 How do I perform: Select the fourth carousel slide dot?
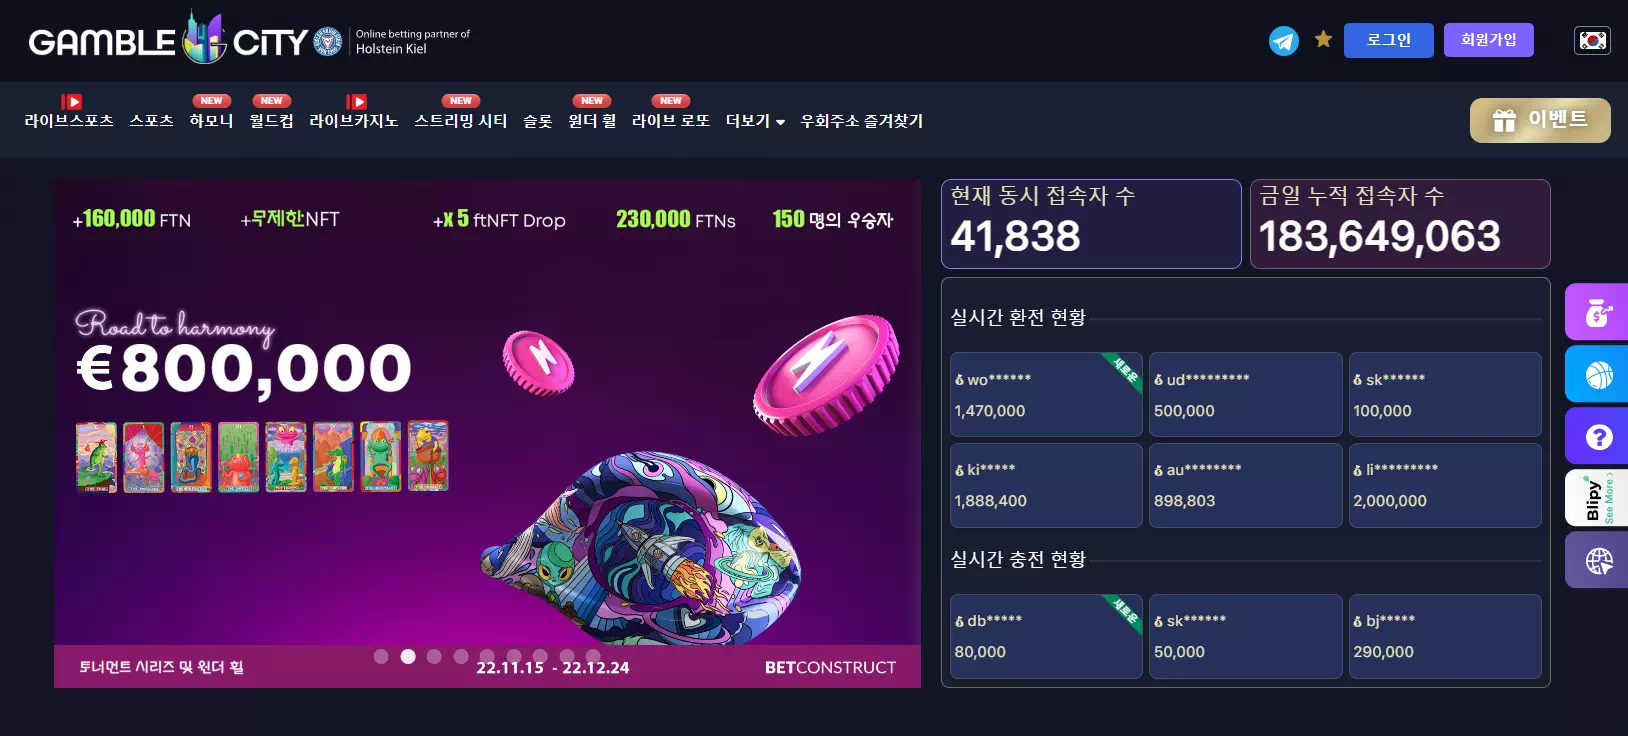click(461, 657)
